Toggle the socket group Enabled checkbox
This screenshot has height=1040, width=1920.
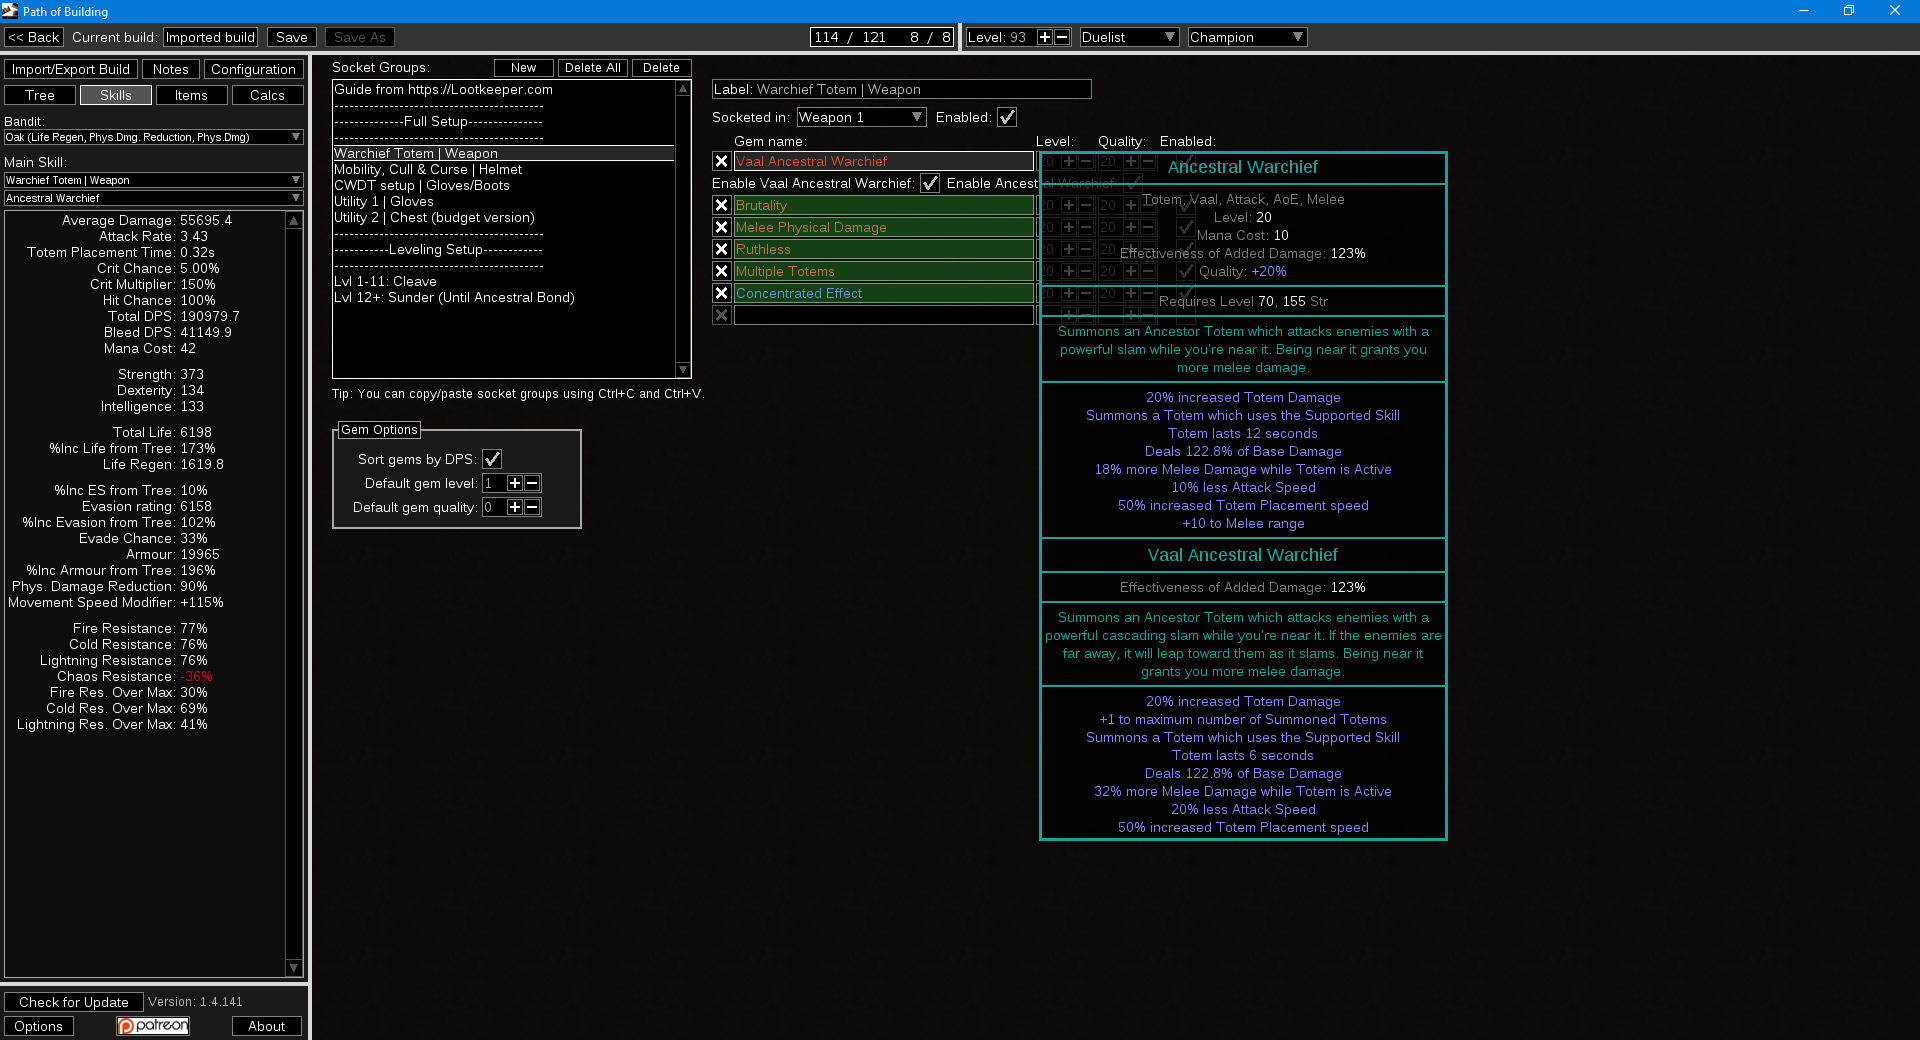click(1007, 117)
